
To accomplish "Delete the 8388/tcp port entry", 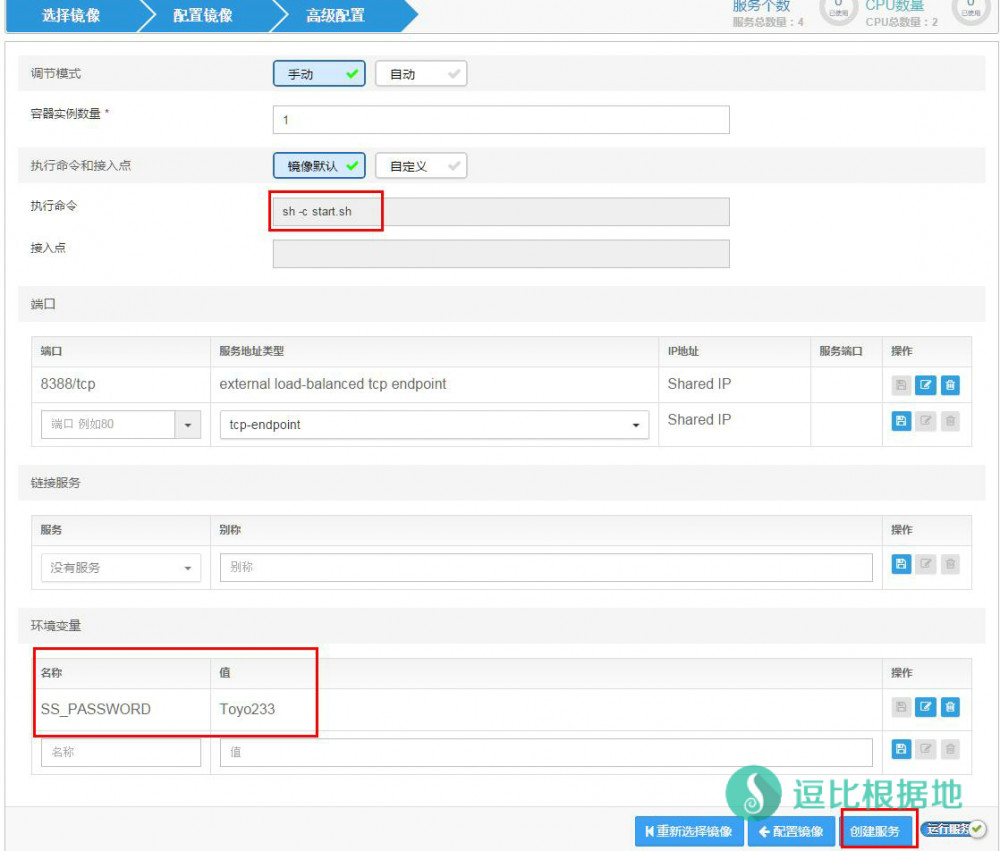I will click(x=950, y=385).
